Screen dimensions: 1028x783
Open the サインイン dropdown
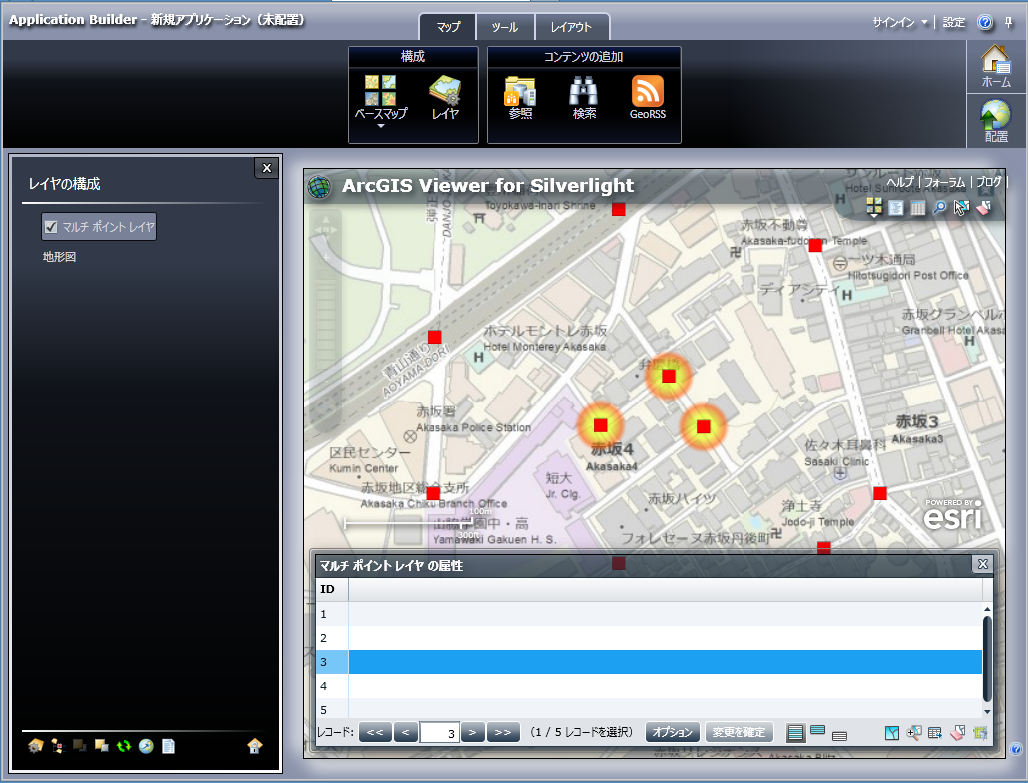[900, 22]
